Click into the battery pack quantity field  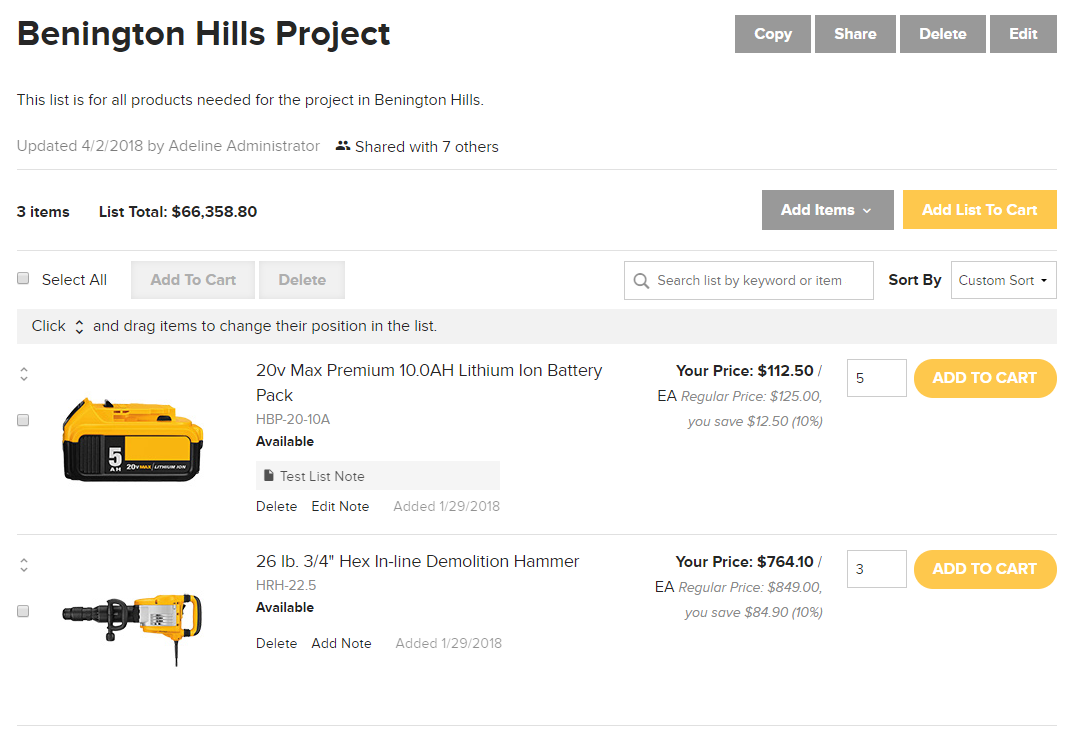pyautogui.click(x=877, y=378)
